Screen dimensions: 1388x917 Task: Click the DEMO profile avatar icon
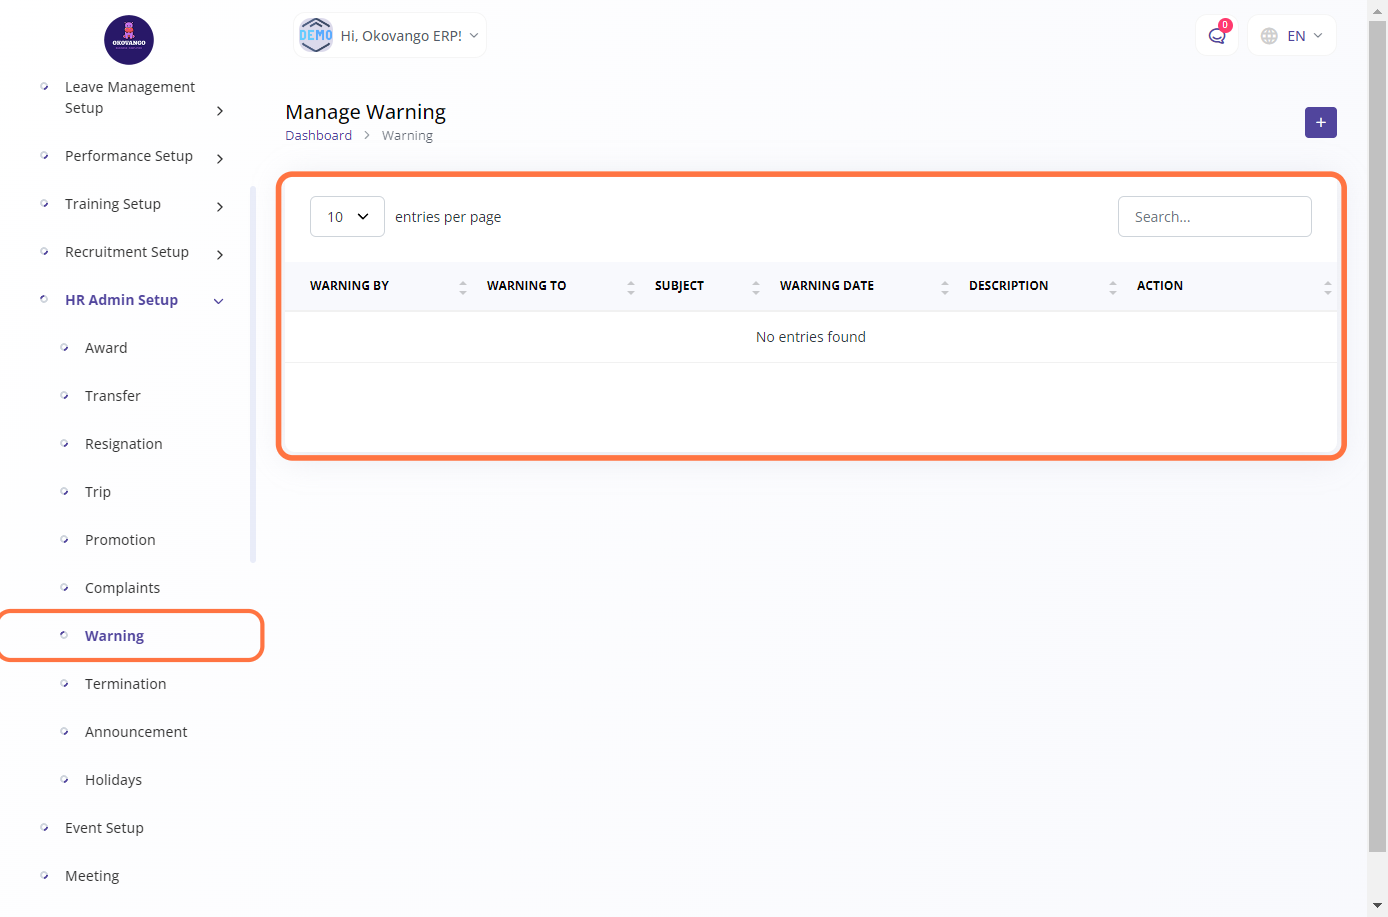[316, 36]
